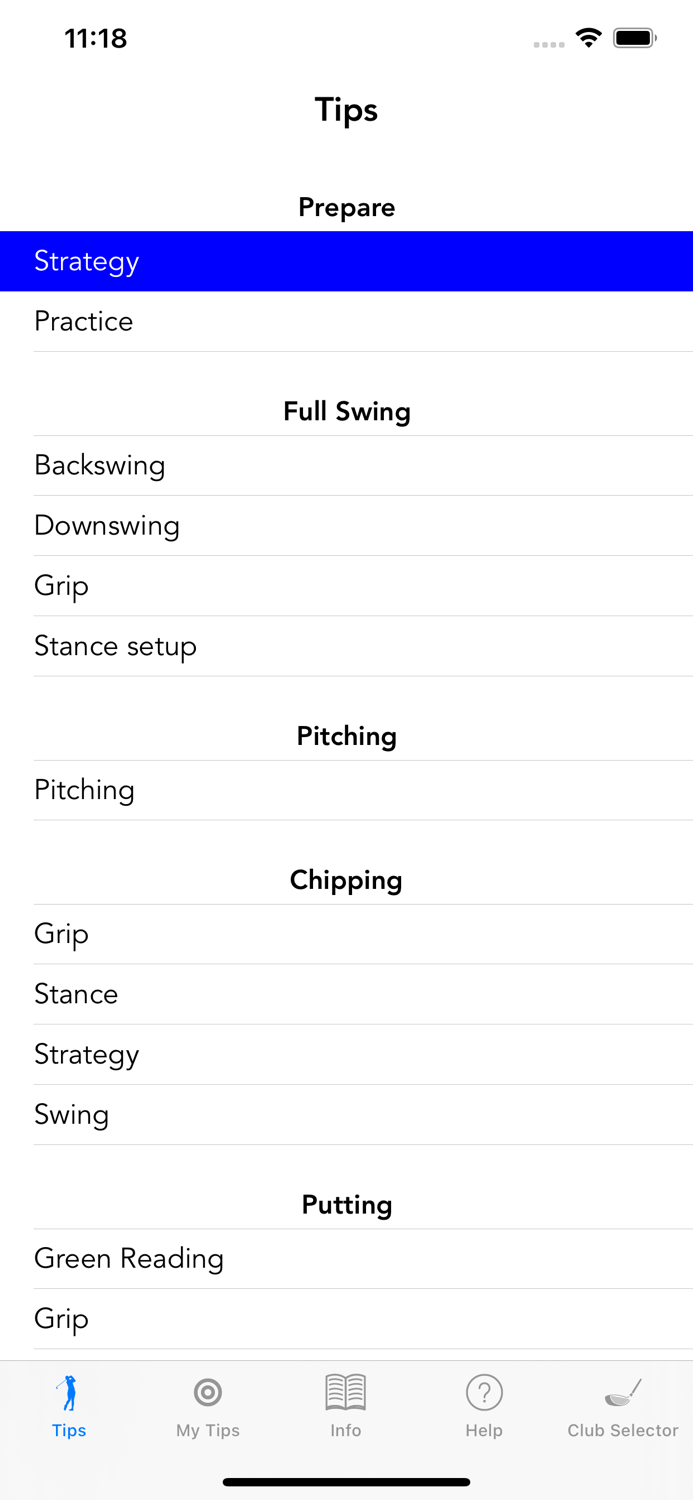Tap the Wi-Fi indicator in status bar
This screenshot has width=693, height=1500.
coord(589,37)
